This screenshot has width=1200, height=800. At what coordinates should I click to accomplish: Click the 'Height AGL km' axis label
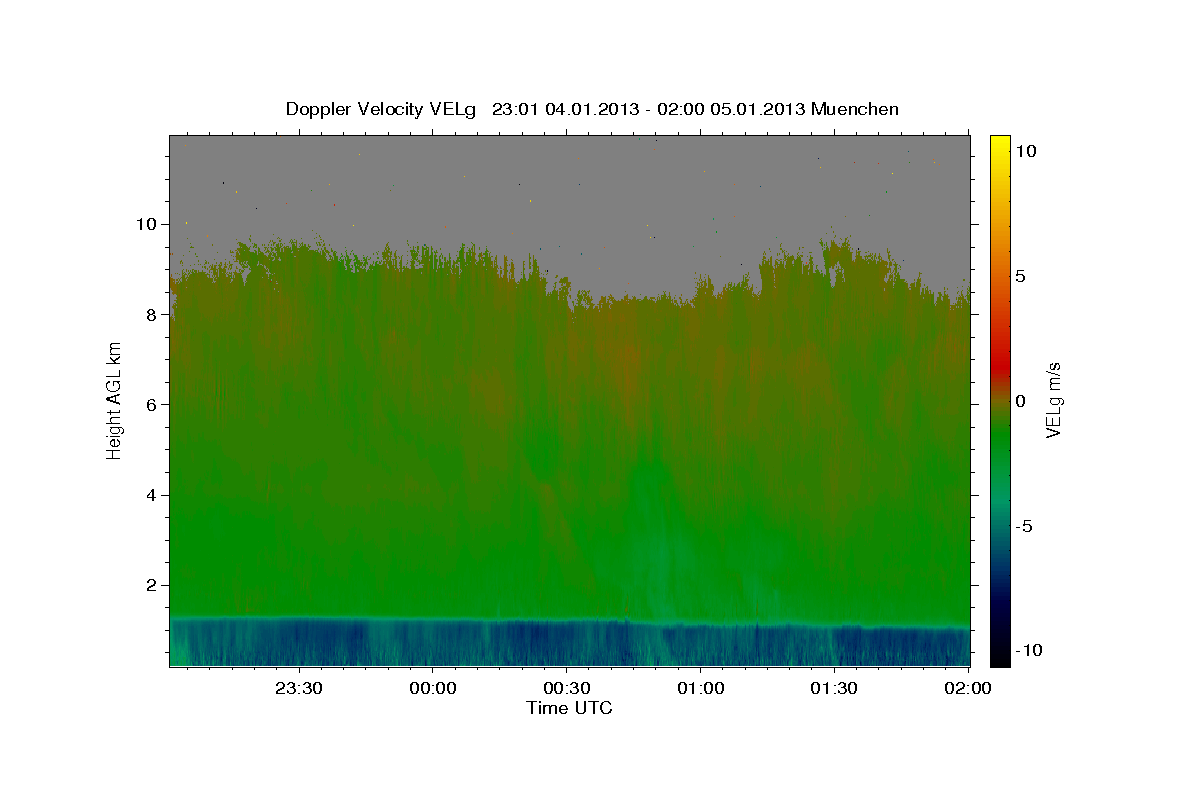coord(115,400)
